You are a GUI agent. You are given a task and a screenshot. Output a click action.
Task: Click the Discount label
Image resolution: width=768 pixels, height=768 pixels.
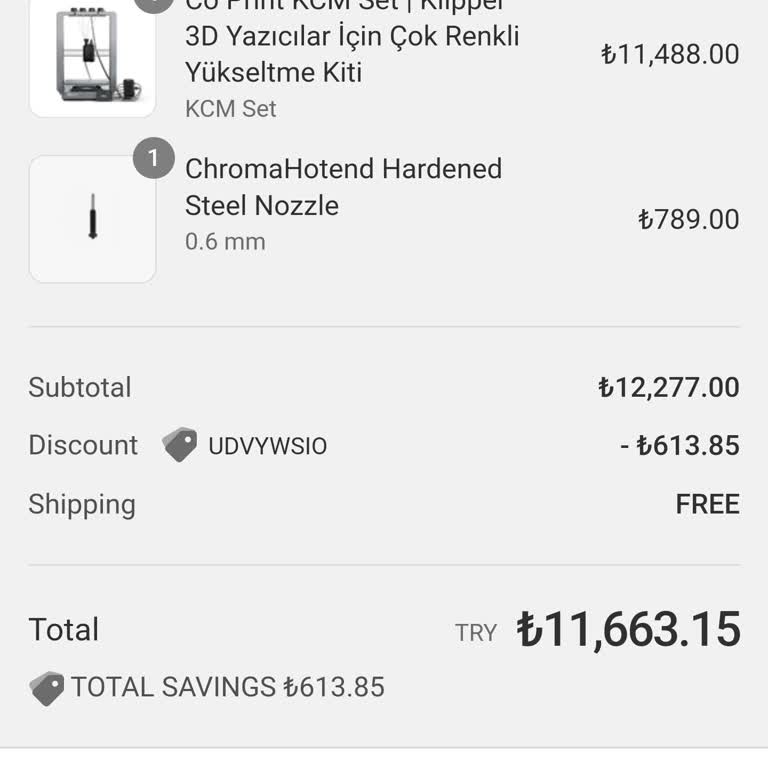[83, 445]
